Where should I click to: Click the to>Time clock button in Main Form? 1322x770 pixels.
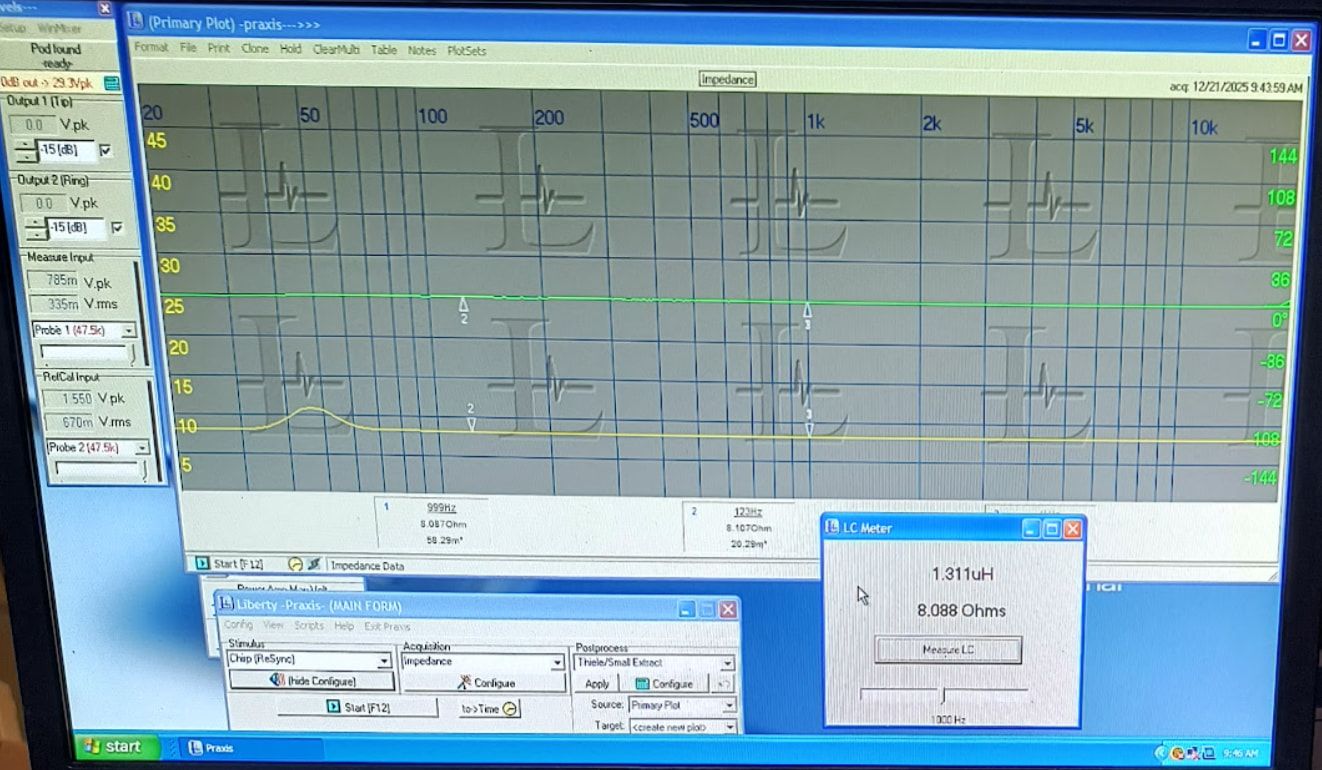(x=489, y=708)
